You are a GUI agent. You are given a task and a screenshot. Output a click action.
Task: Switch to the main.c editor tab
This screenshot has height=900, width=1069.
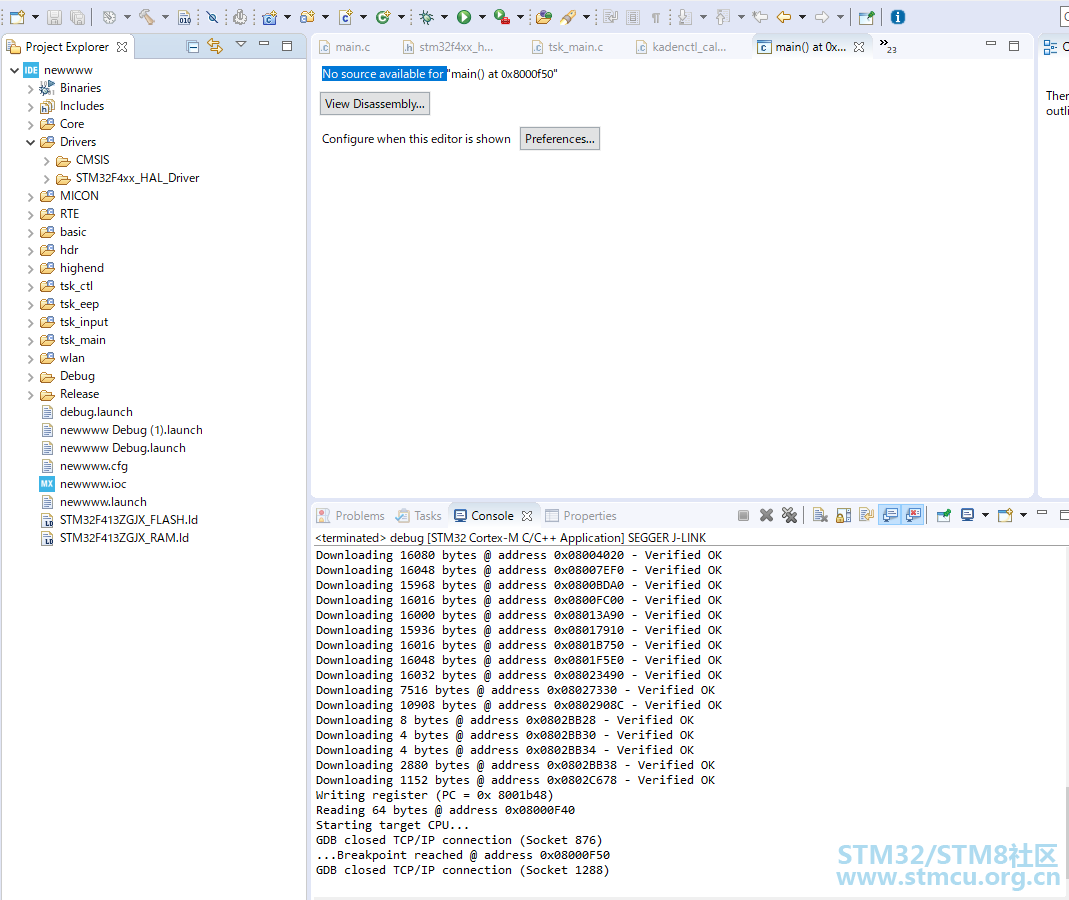352,47
